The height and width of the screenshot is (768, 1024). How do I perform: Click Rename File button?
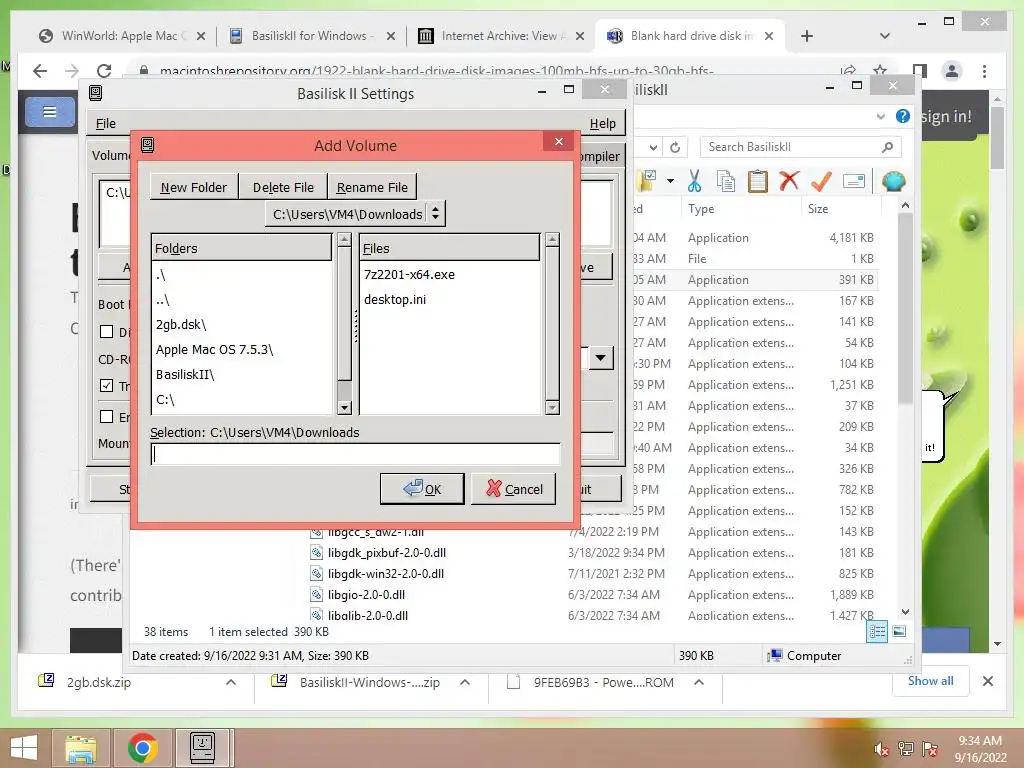click(x=372, y=187)
